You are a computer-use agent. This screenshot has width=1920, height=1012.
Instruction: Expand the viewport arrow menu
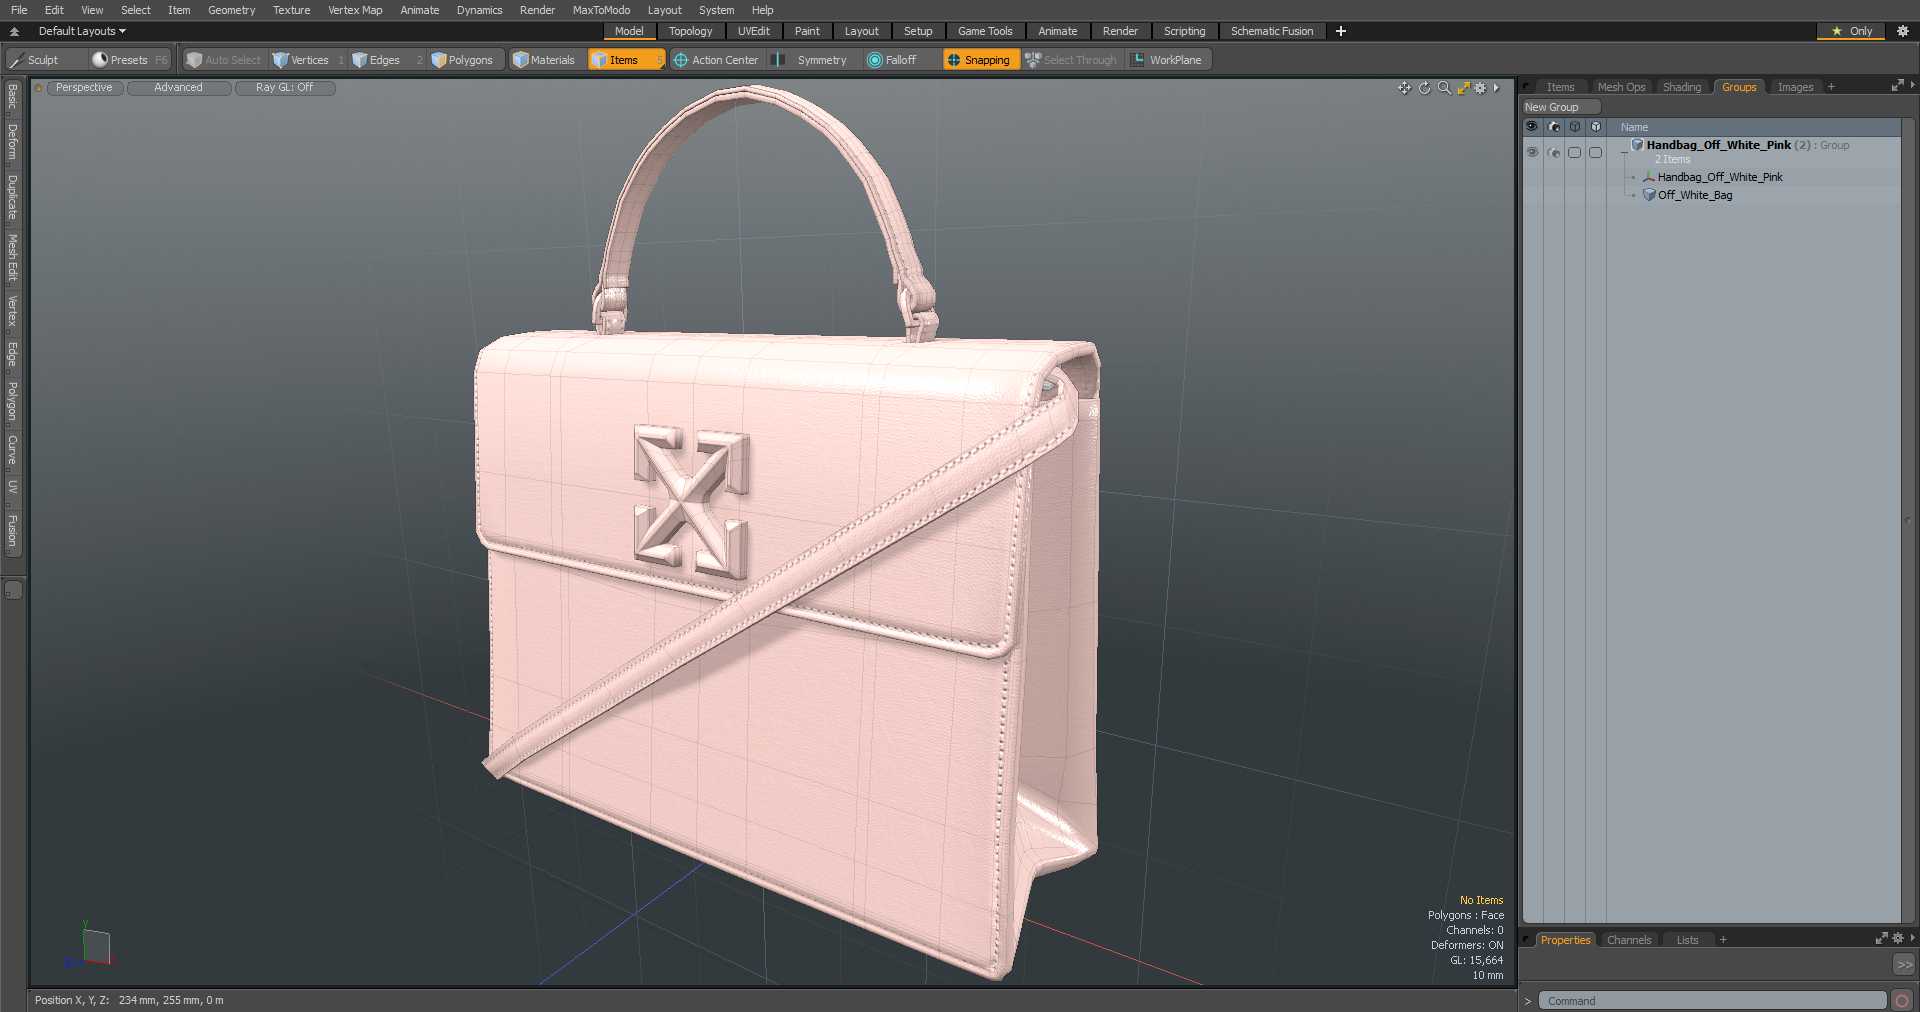pos(1497,88)
